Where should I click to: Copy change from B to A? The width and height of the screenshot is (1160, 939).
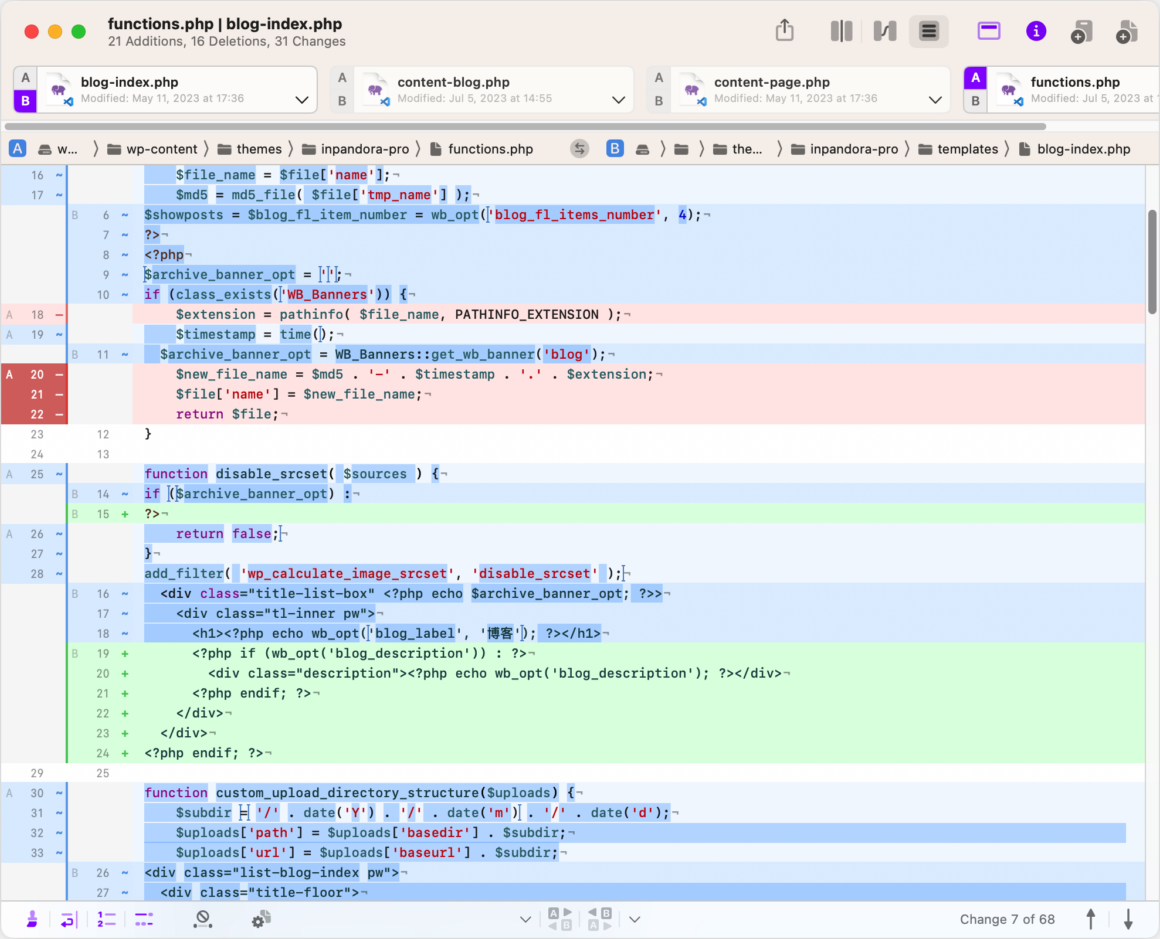point(600,919)
